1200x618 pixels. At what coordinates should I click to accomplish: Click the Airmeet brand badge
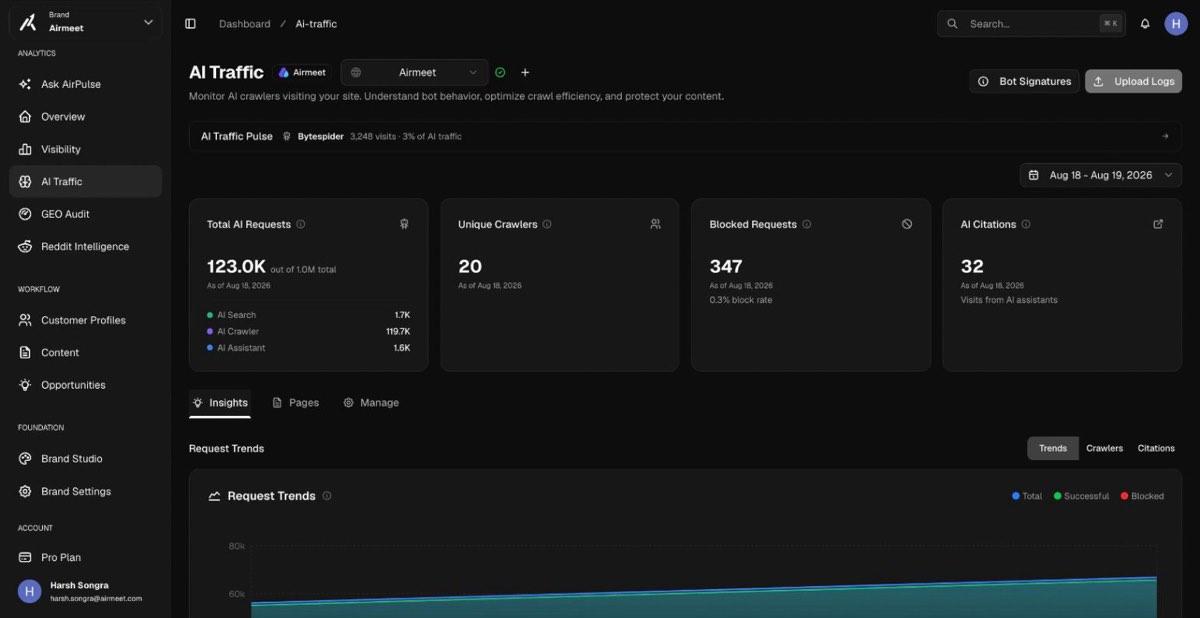click(302, 72)
